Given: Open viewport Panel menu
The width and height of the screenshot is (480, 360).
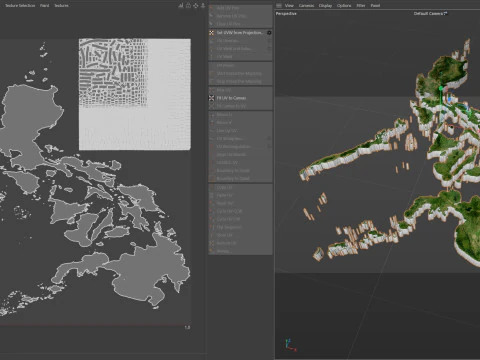Looking at the screenshot, I should coord(375,6).
